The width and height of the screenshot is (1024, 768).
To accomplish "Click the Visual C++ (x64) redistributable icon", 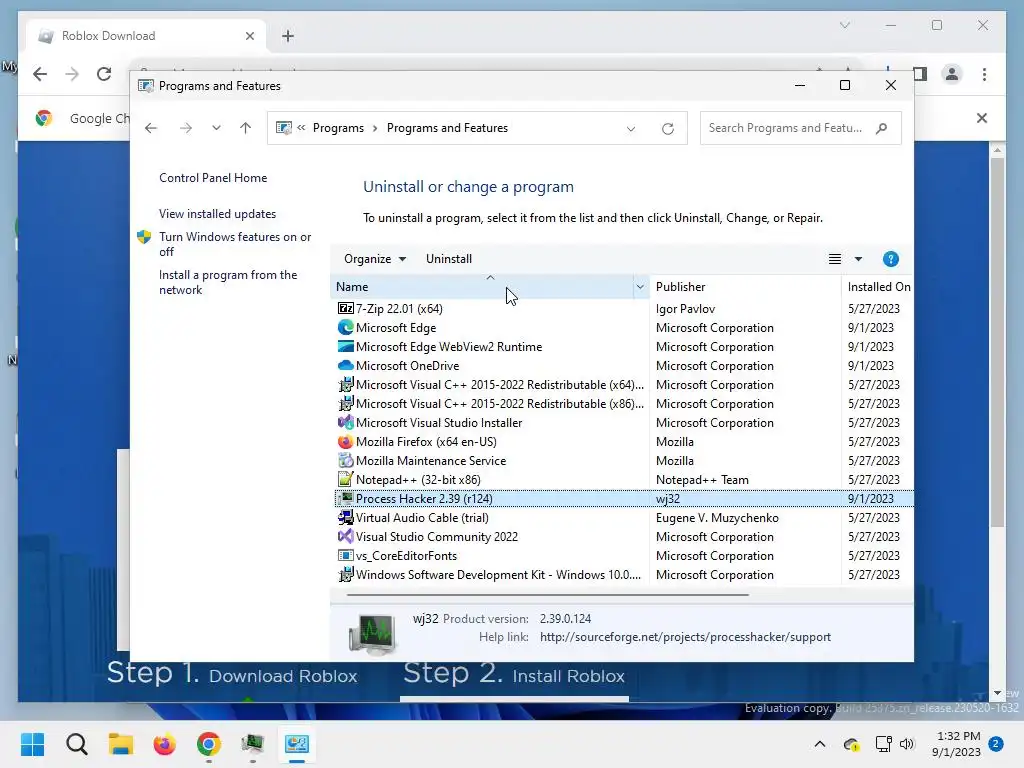I will pyautogui.click(x=345, y=385).
